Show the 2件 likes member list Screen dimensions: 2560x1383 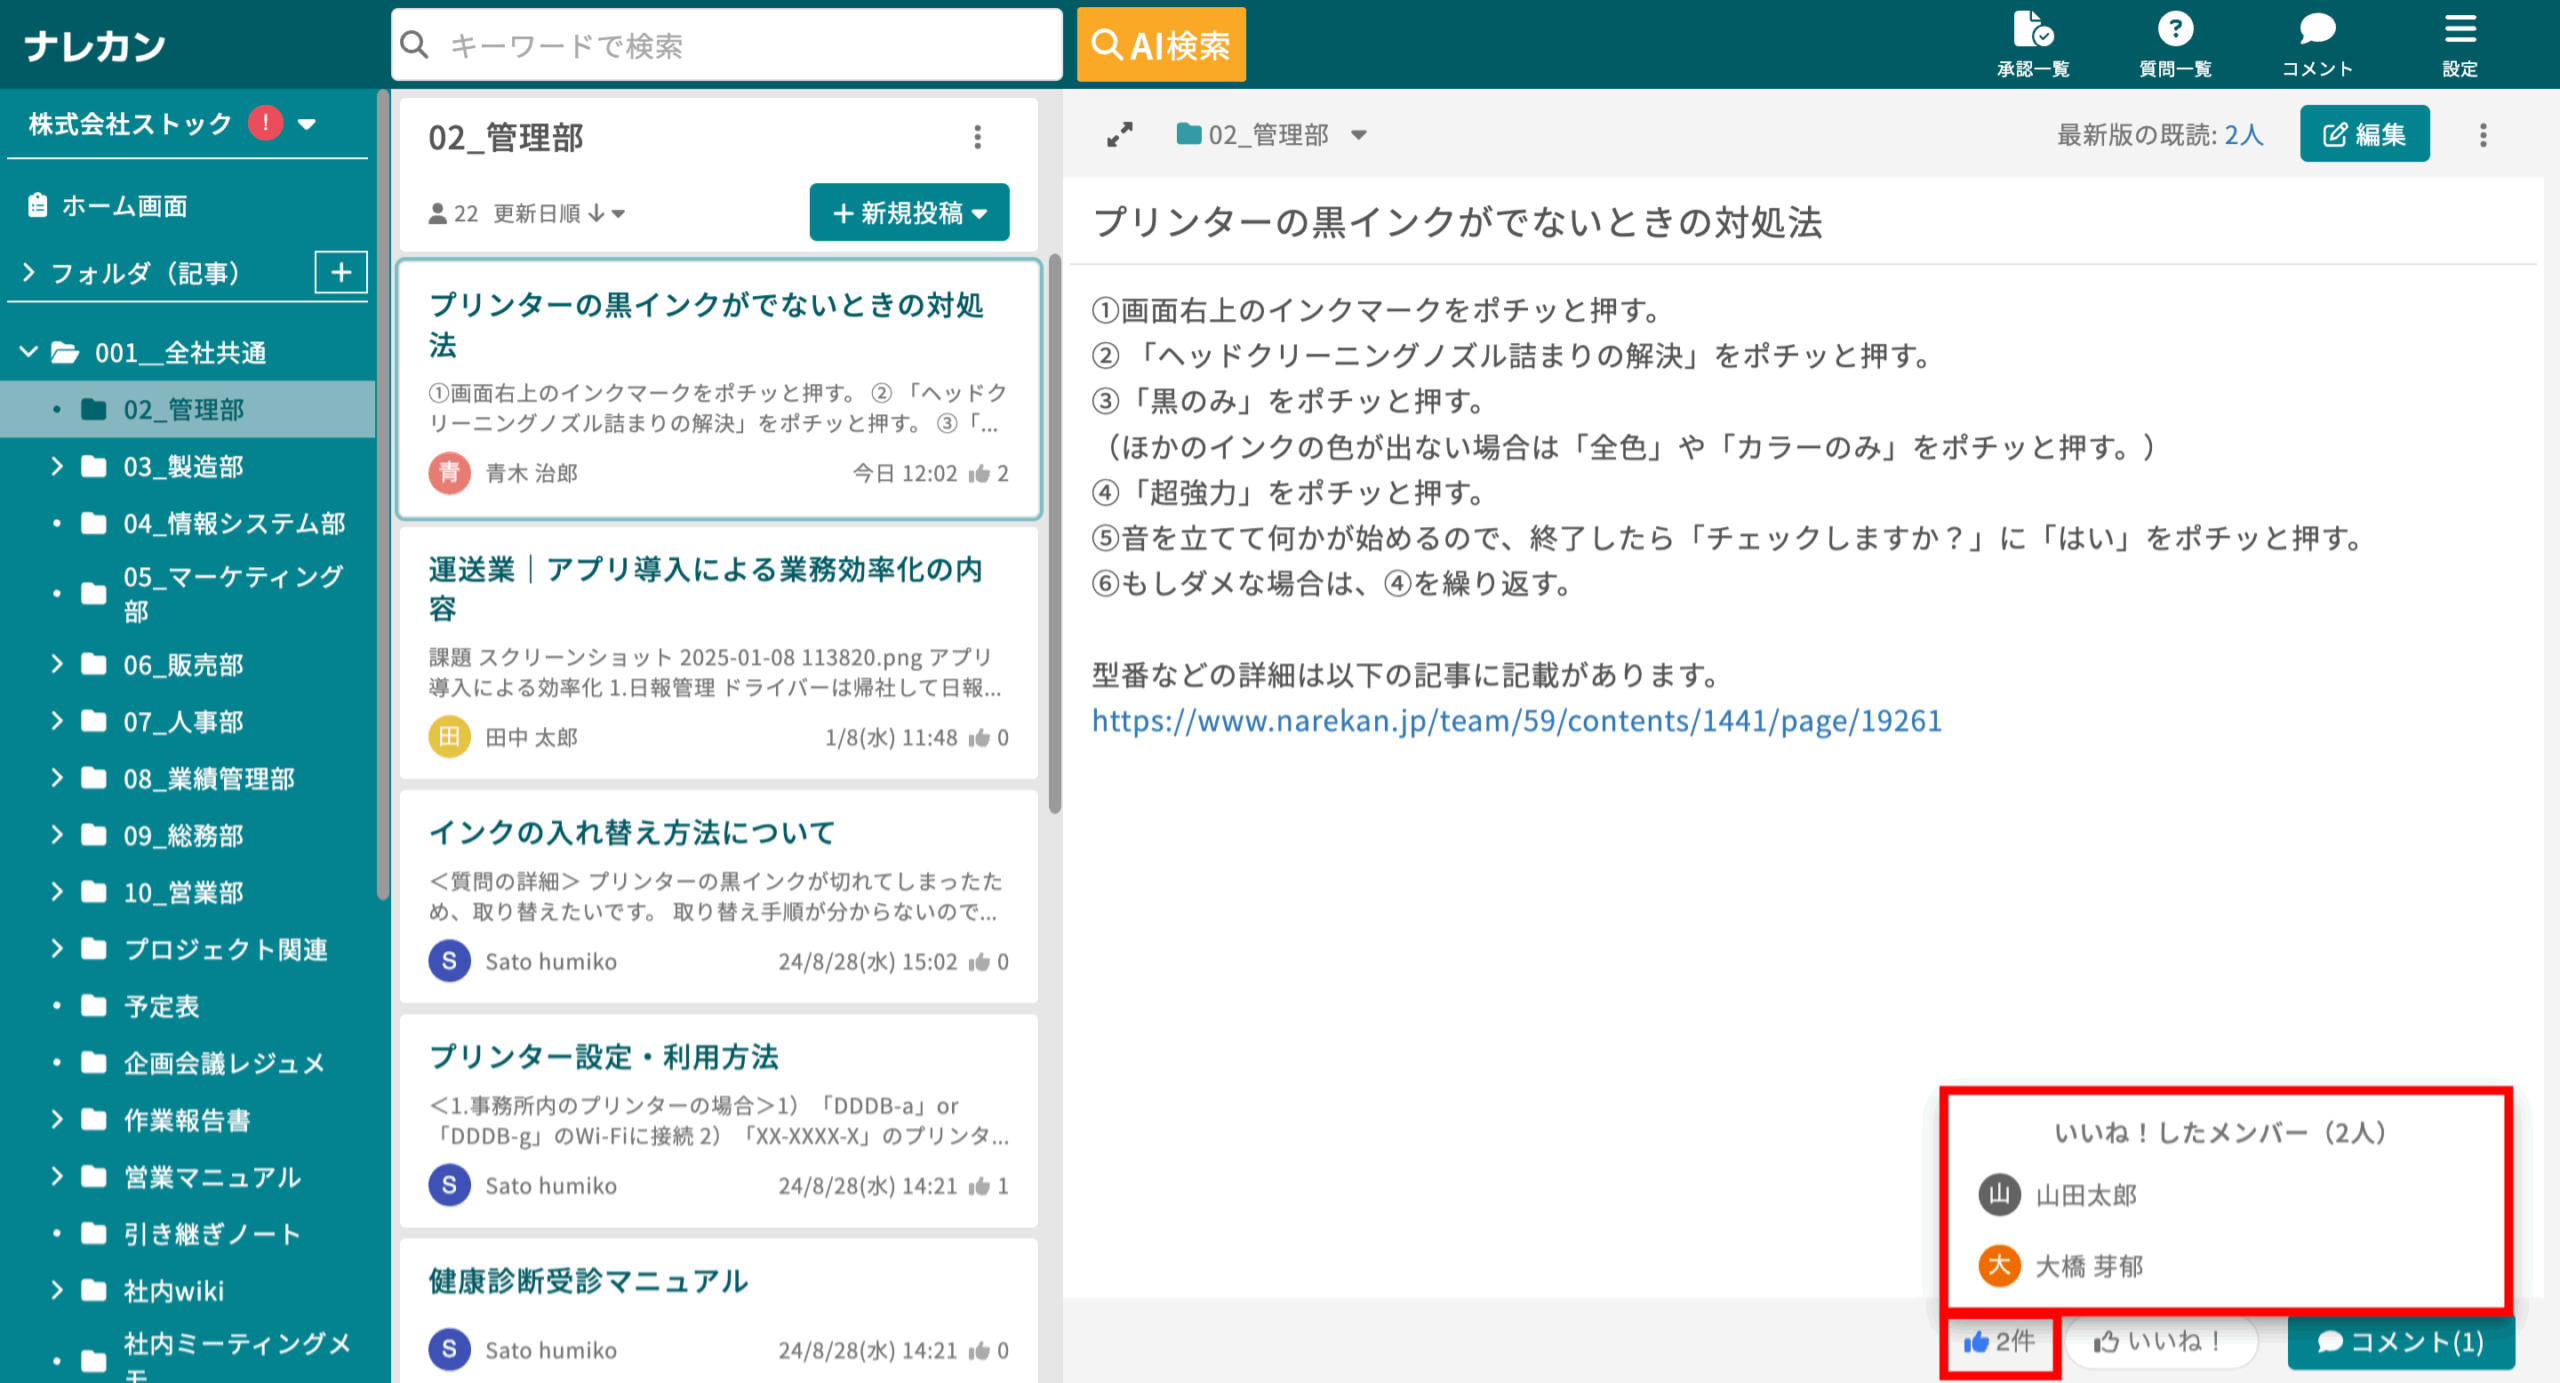(x=2000, y=1342)
